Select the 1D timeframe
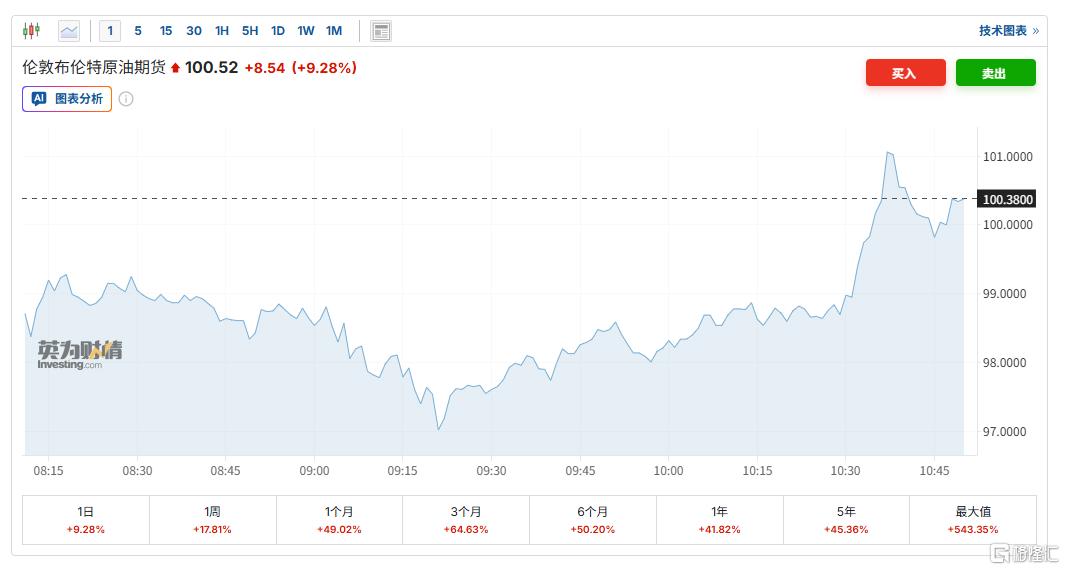 [x=278, y=31]
